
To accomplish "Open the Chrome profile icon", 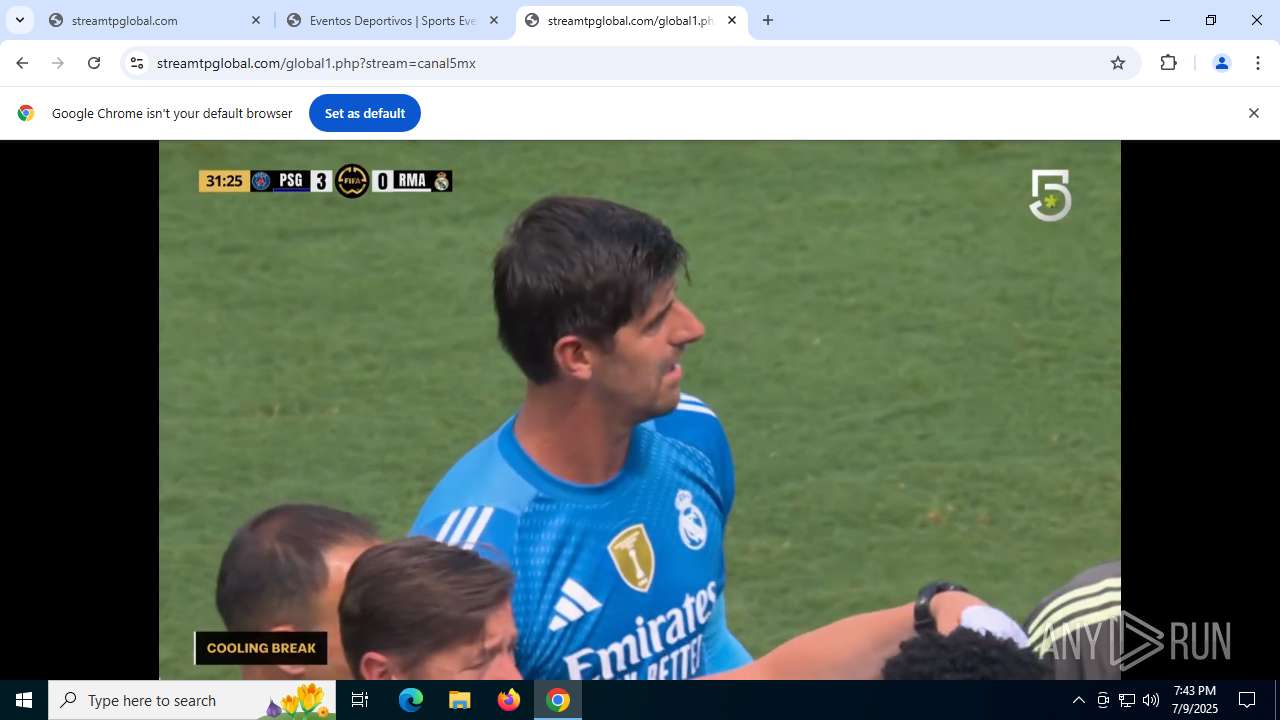I will point(1221,63).
